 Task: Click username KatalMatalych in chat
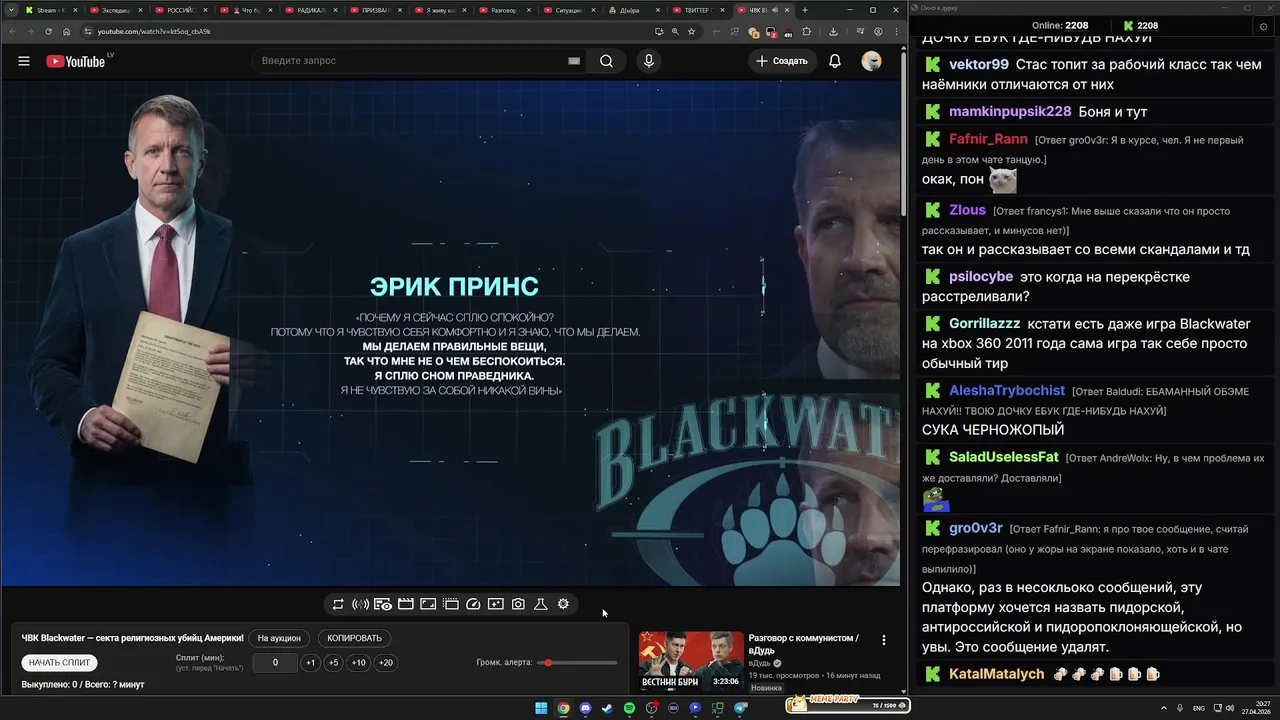click(x=996, y=674)
